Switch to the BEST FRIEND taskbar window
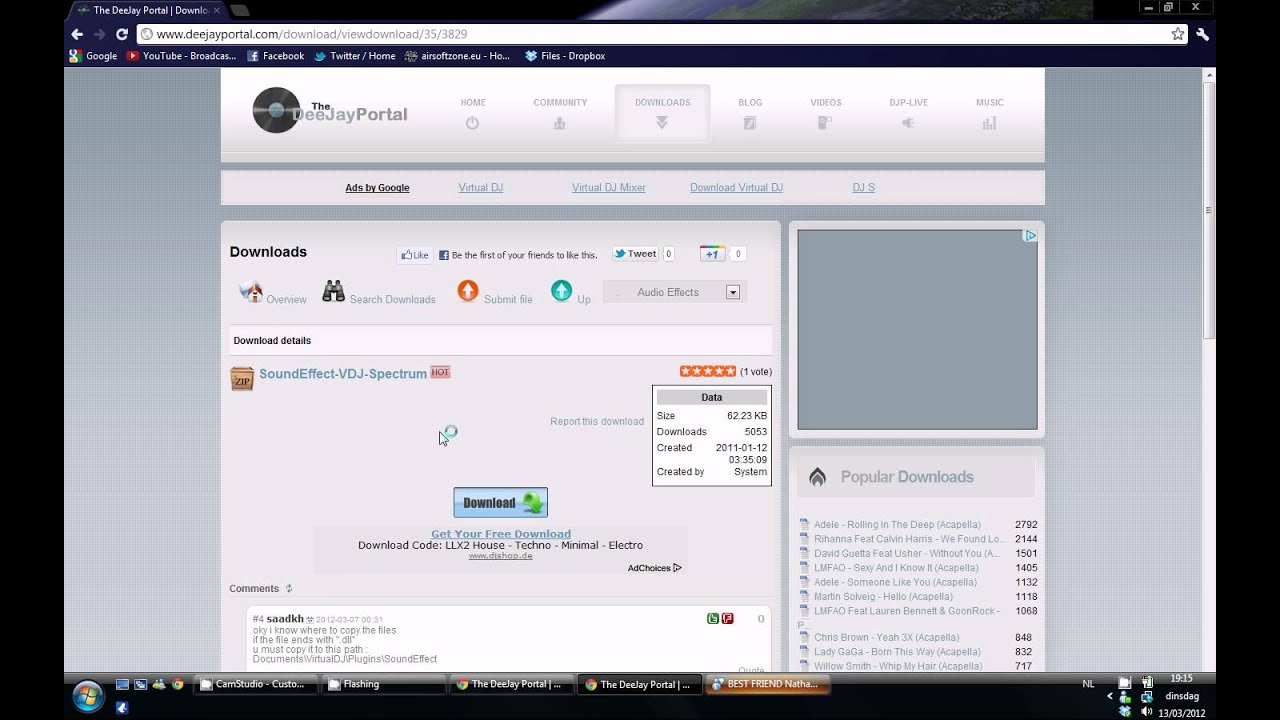The image size is (1280, 720). click(768, 685)
